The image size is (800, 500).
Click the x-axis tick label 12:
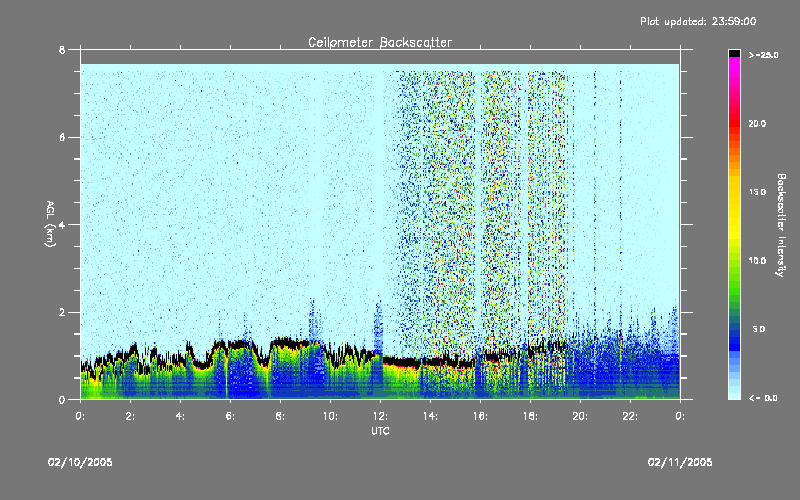click(x=380, y=416)
